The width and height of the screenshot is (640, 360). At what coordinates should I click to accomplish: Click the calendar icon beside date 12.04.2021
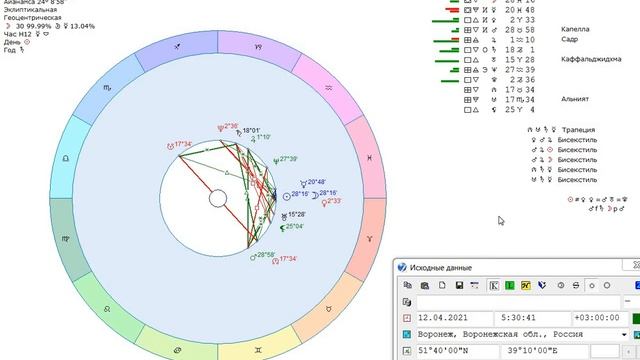[x=407, y=318]
